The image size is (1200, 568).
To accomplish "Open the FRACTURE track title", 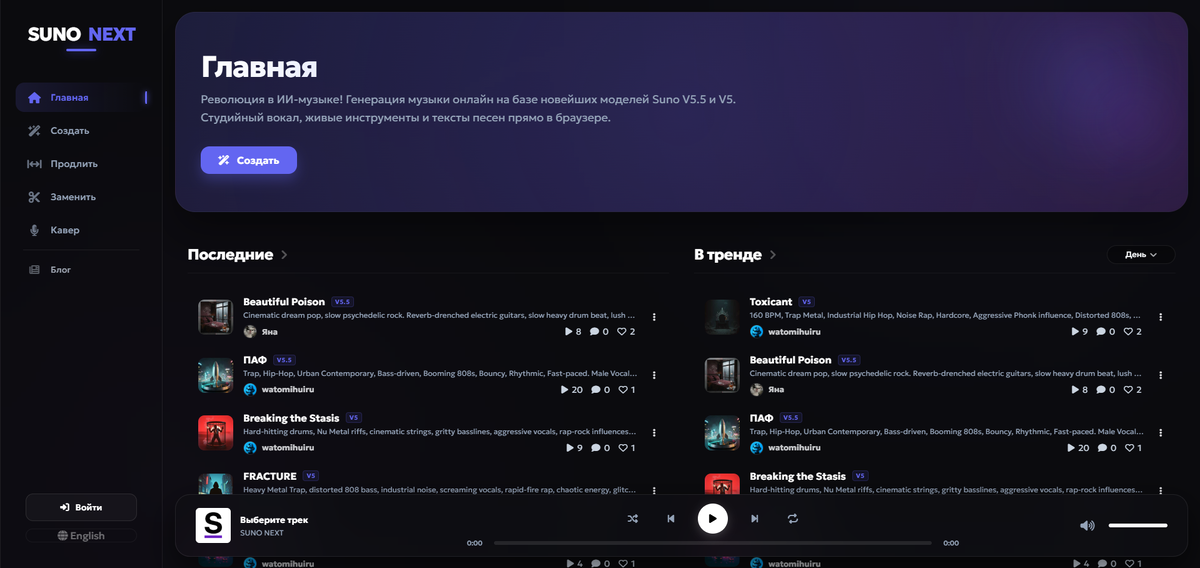I will pos(268,476).
